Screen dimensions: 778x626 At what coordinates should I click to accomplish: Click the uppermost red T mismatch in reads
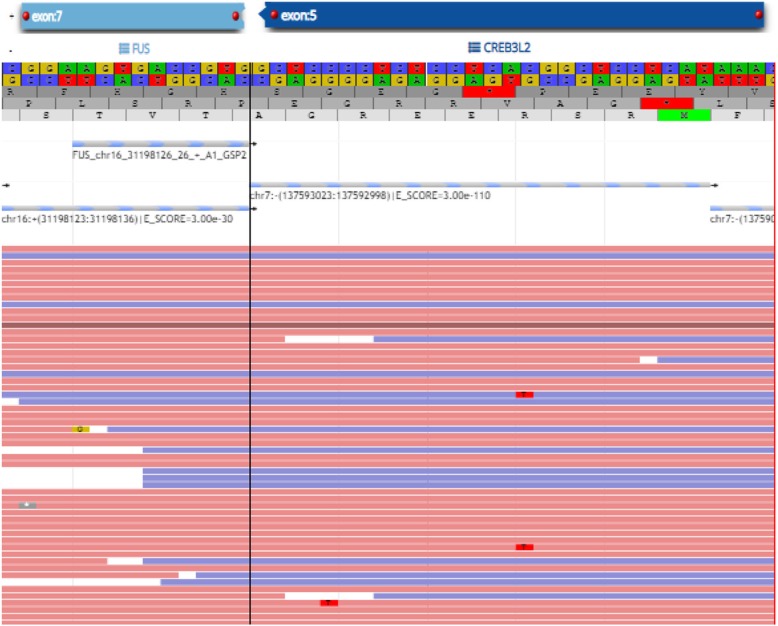[x=524, y=395]
